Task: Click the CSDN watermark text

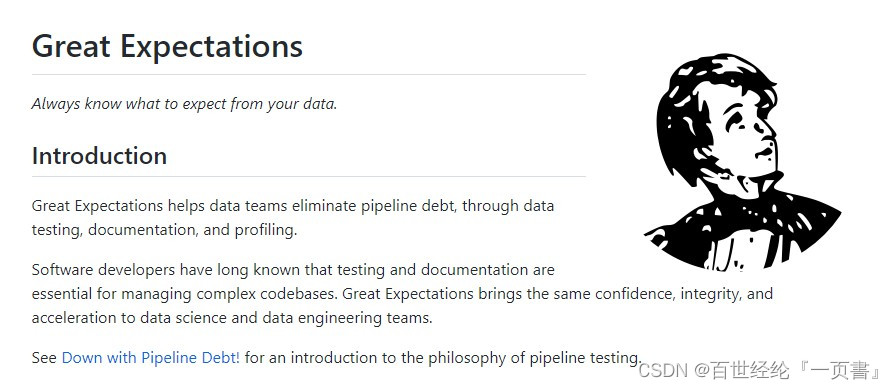Action: [x=664, y=371]
